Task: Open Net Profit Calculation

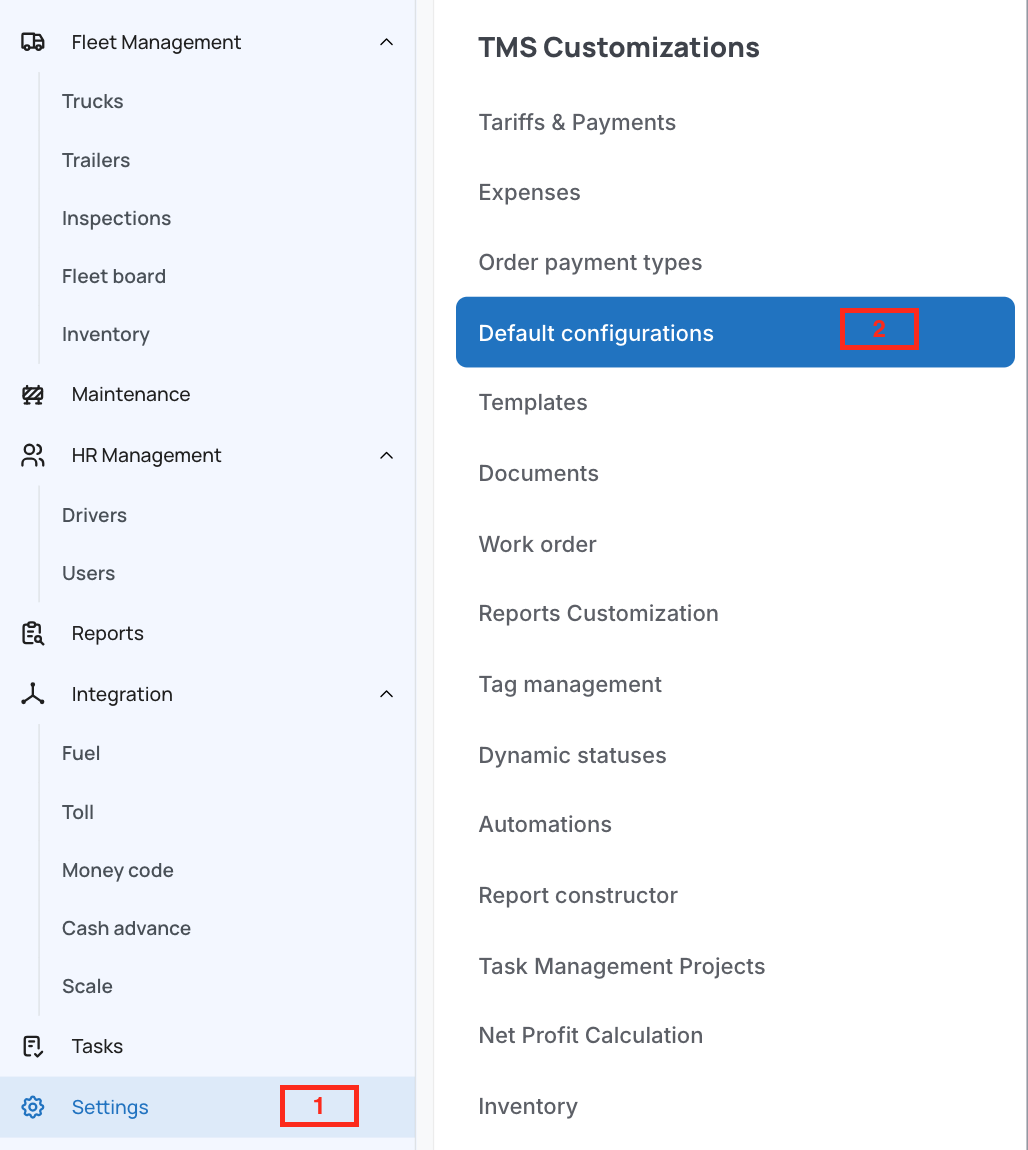Action: pos(591,1035)
